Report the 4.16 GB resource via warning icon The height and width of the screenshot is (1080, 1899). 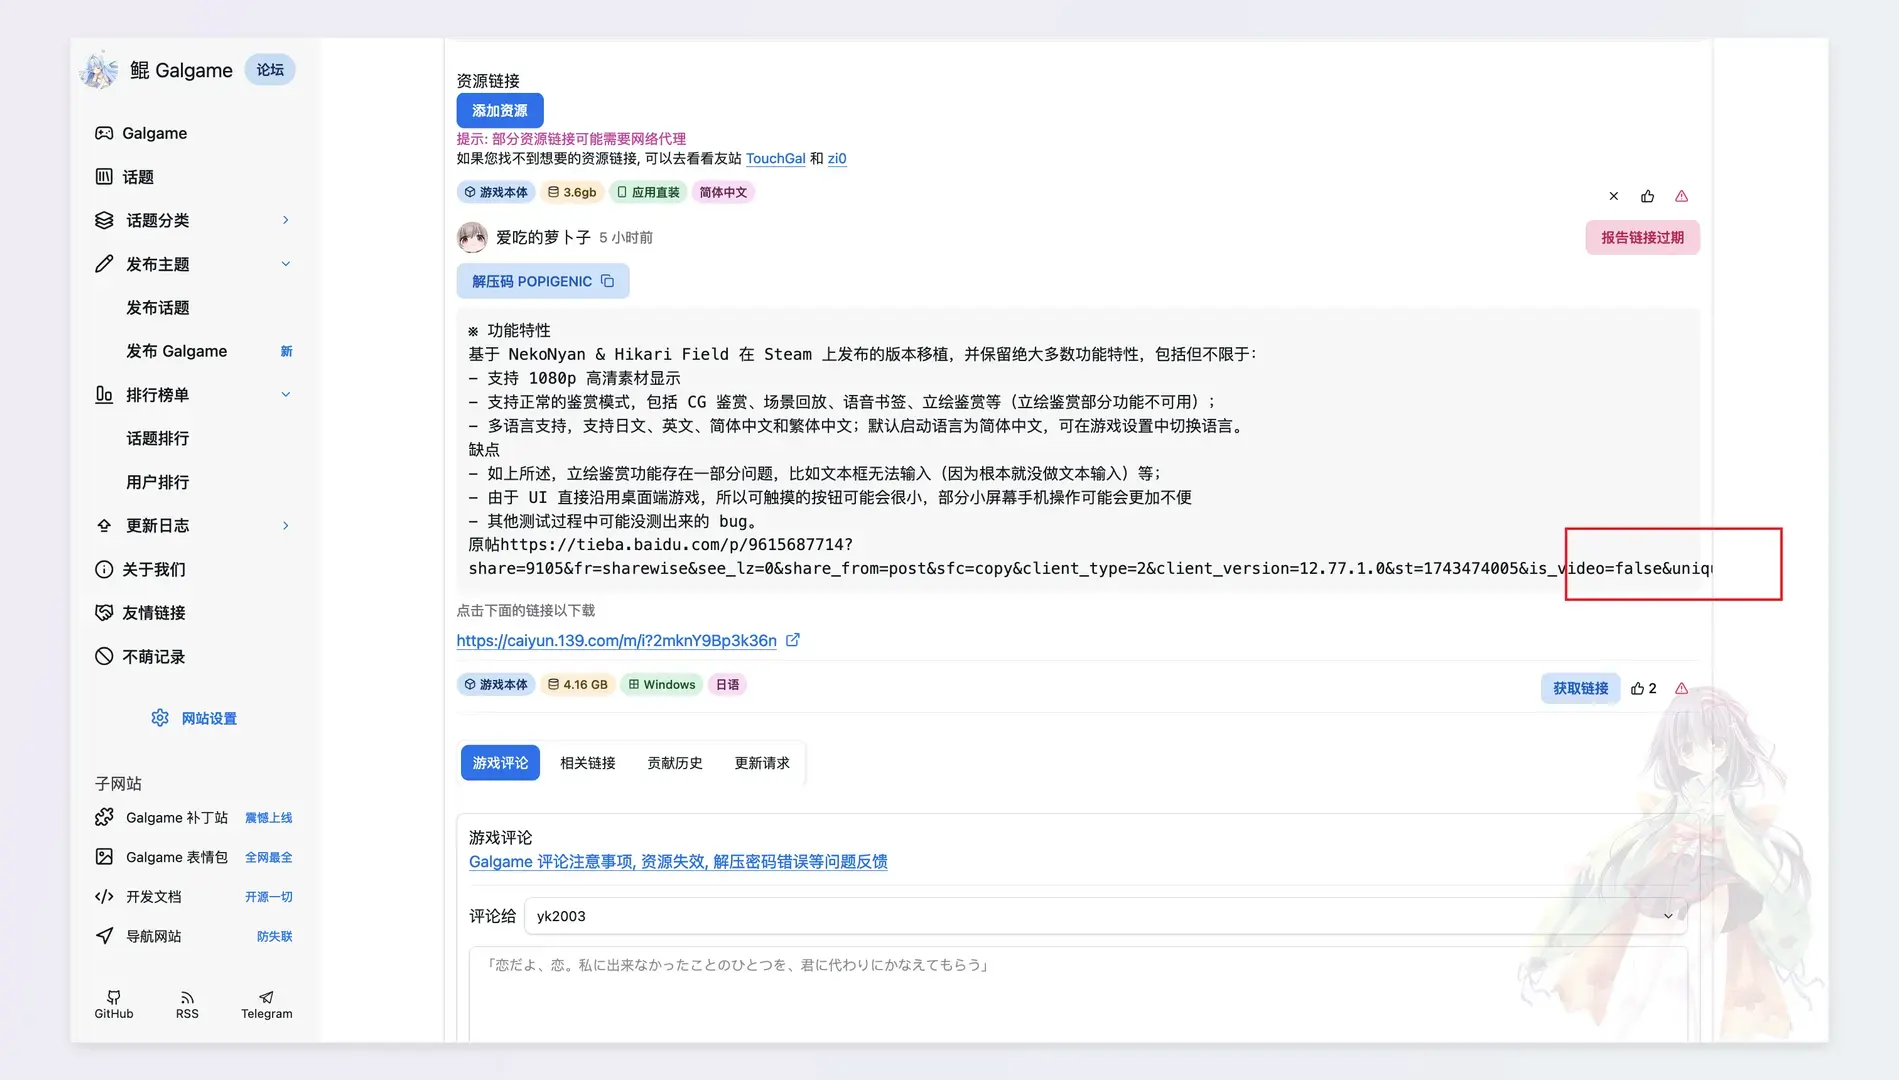[x=1681, y=688]
